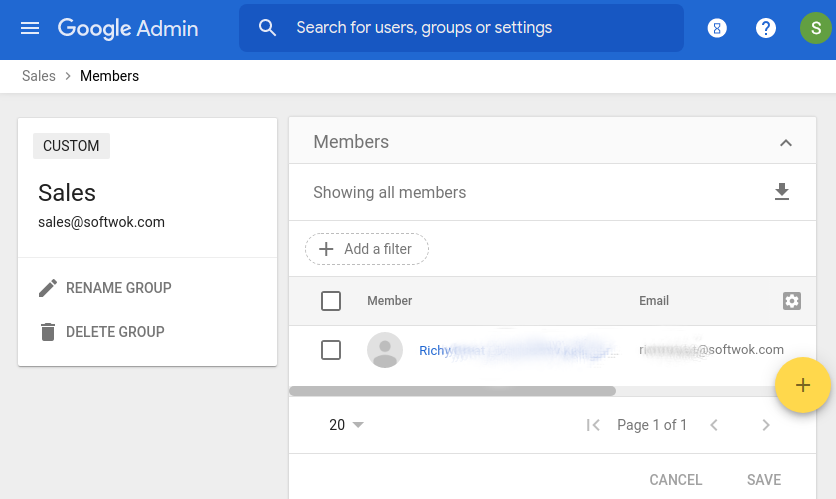Tick the checkbox for member Richy
The image size is (836, 499).
[331, 350]
